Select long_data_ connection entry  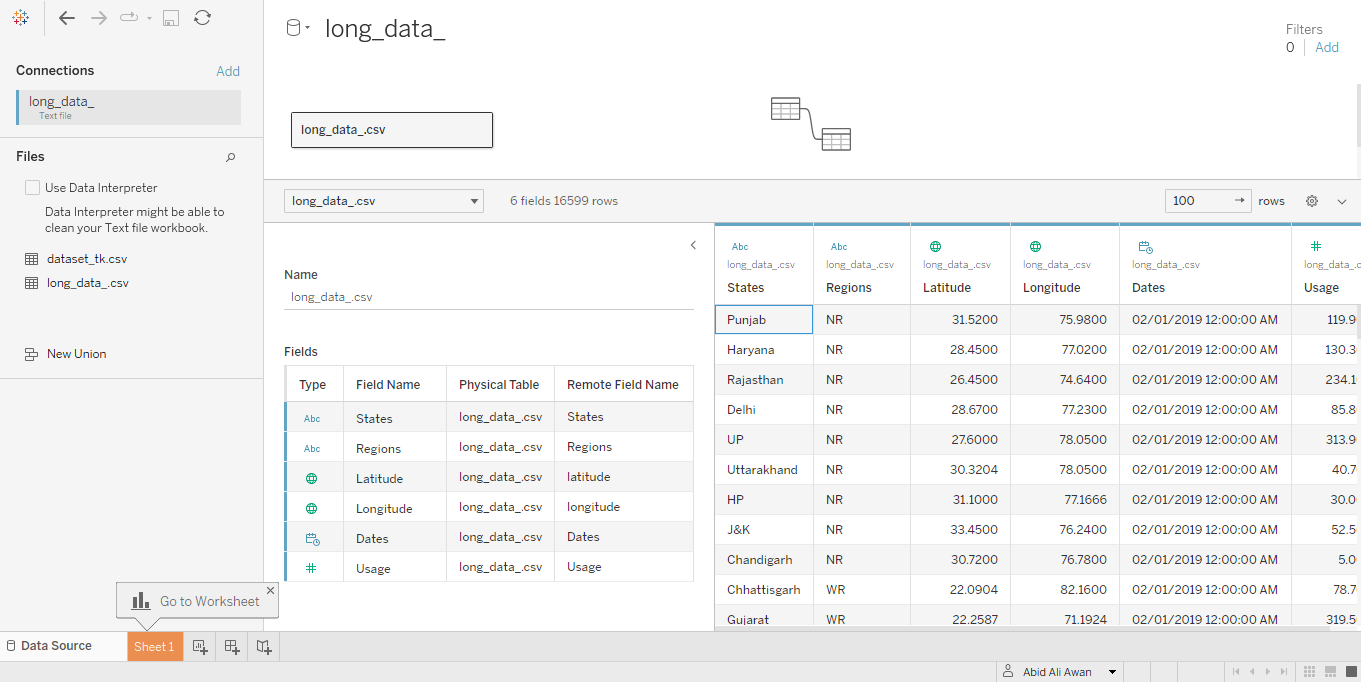tap(129, 107)
